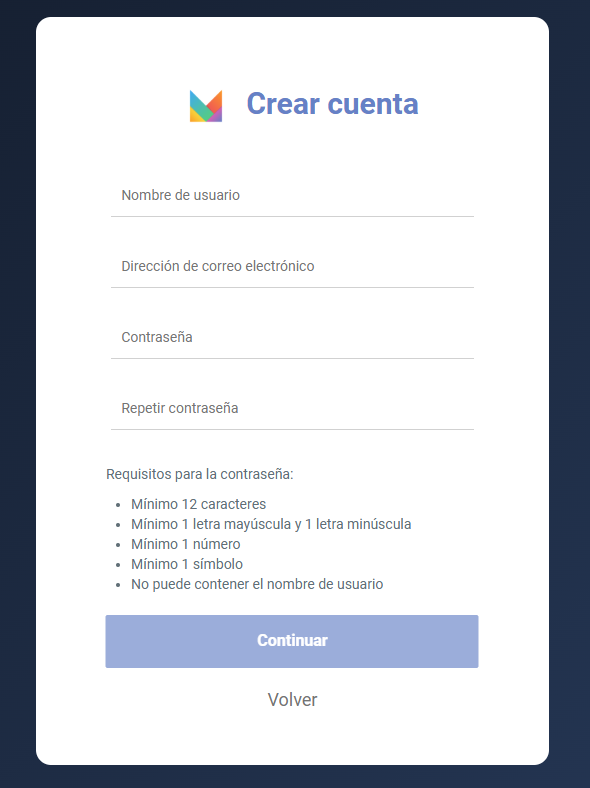This screenshot has height=788, width=590.
Task: Click the 'Continuar' button
Action: click(292, 641)
